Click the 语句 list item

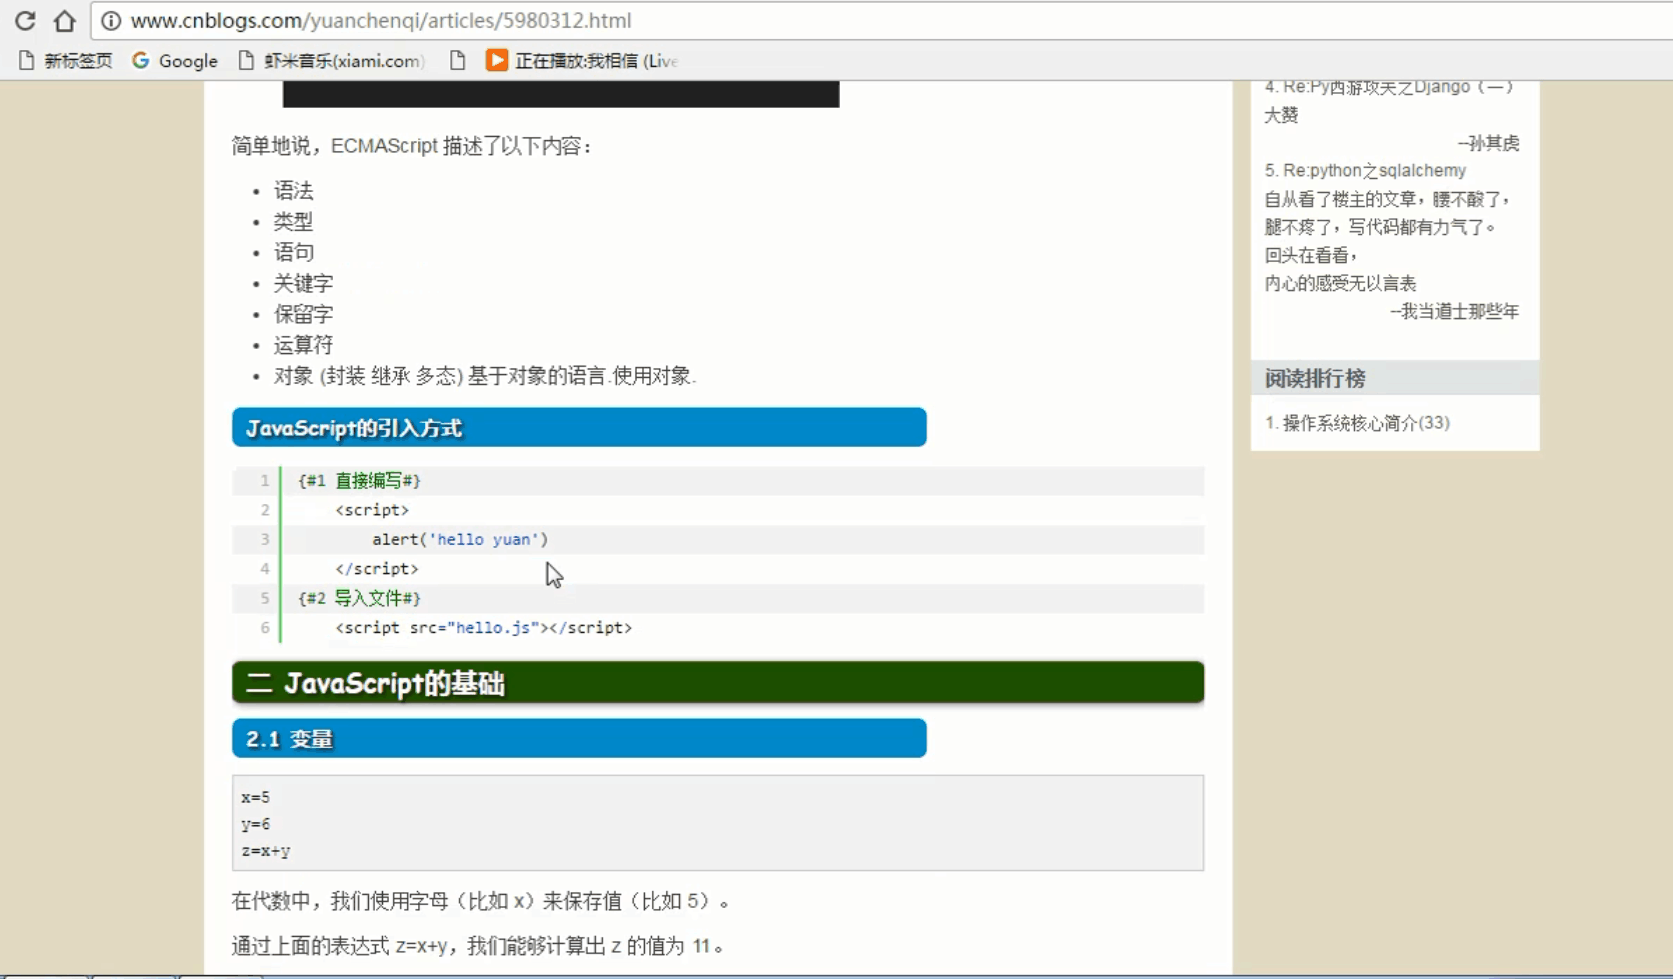[294, 252]
